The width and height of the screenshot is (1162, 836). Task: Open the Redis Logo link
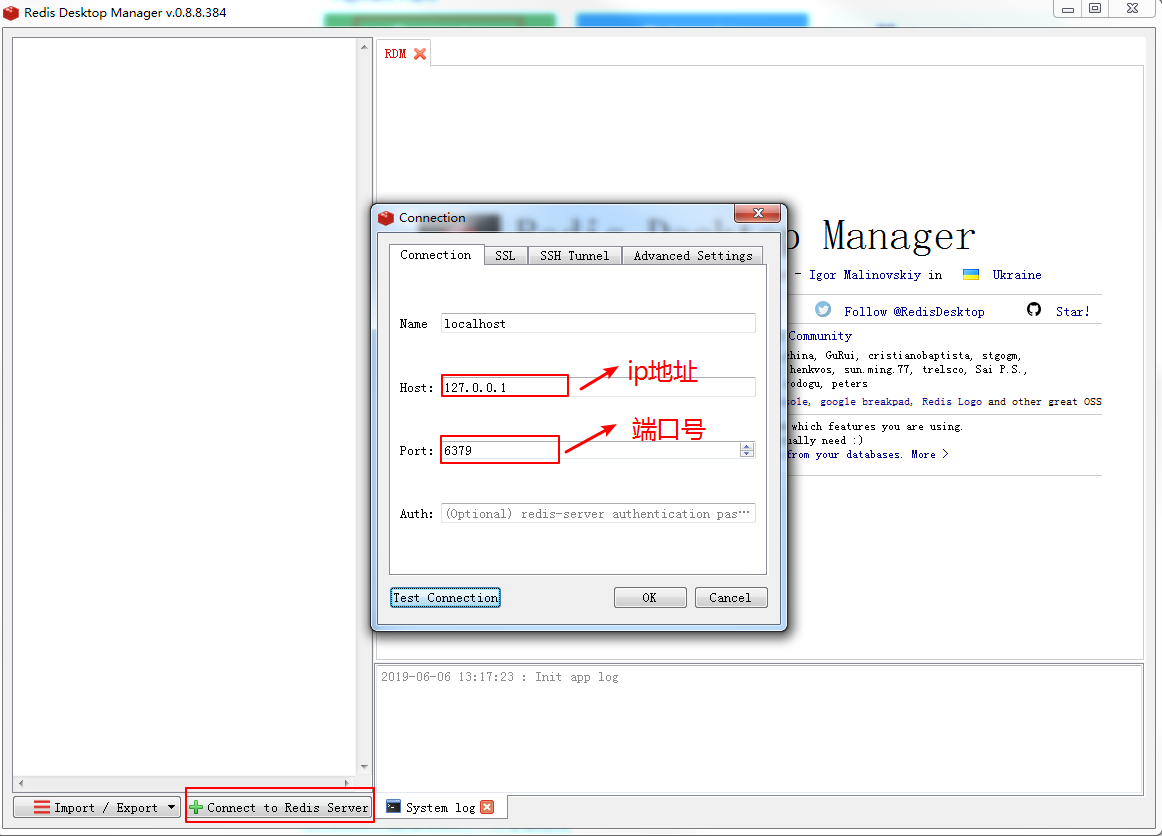pos(952,402)
